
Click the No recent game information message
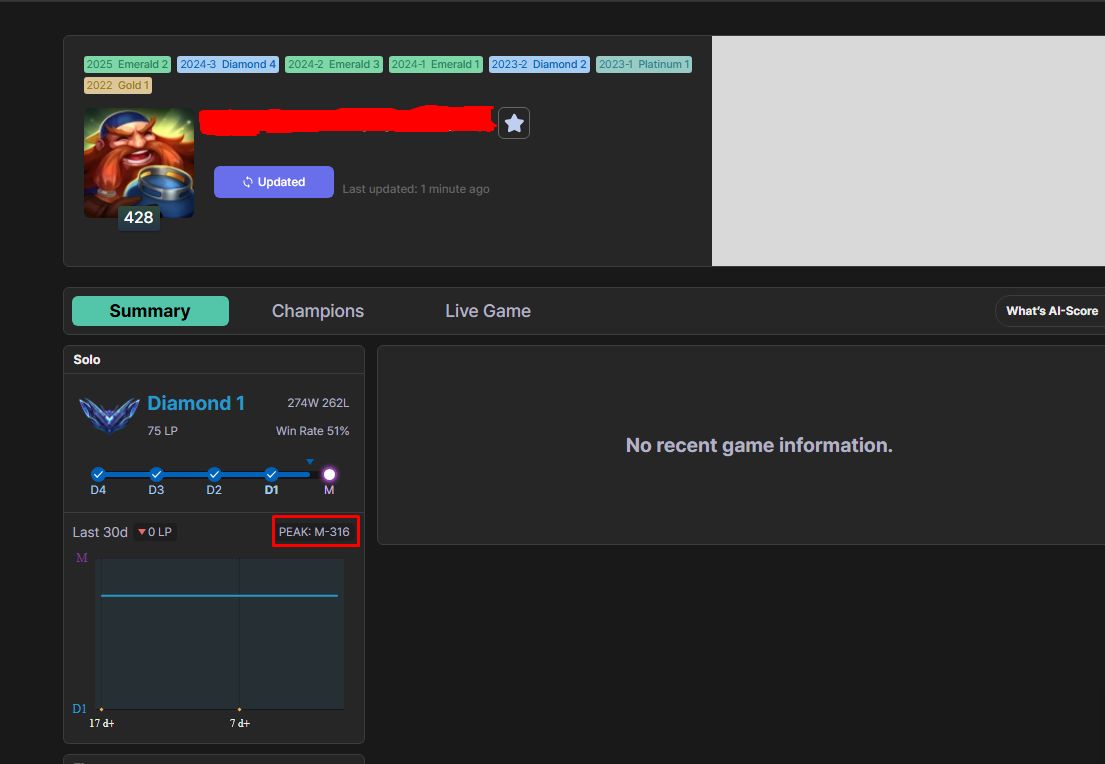click(759, 445)
